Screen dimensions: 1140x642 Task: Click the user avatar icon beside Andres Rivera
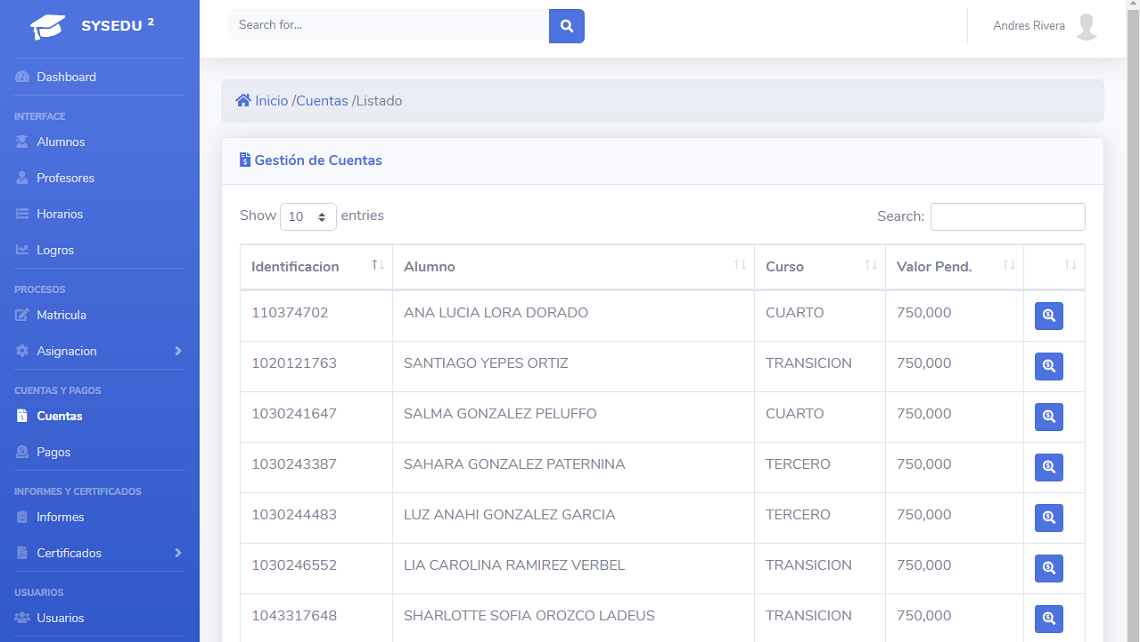pos(1086,26)
